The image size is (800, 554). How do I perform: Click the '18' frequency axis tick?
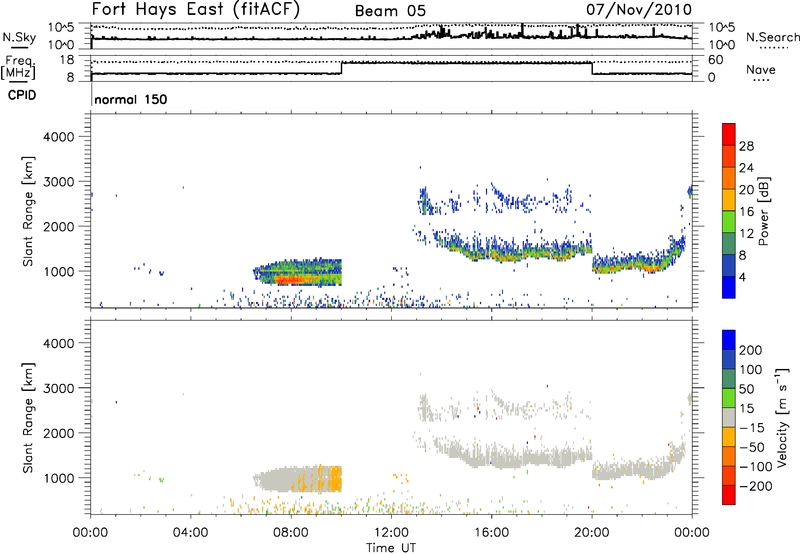point(67,60)
